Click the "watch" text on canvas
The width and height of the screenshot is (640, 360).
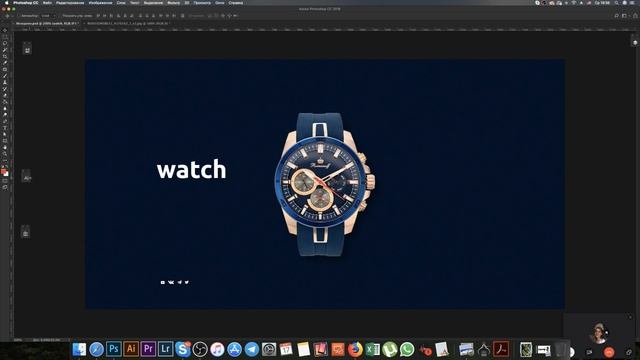(x=191, y=169)
